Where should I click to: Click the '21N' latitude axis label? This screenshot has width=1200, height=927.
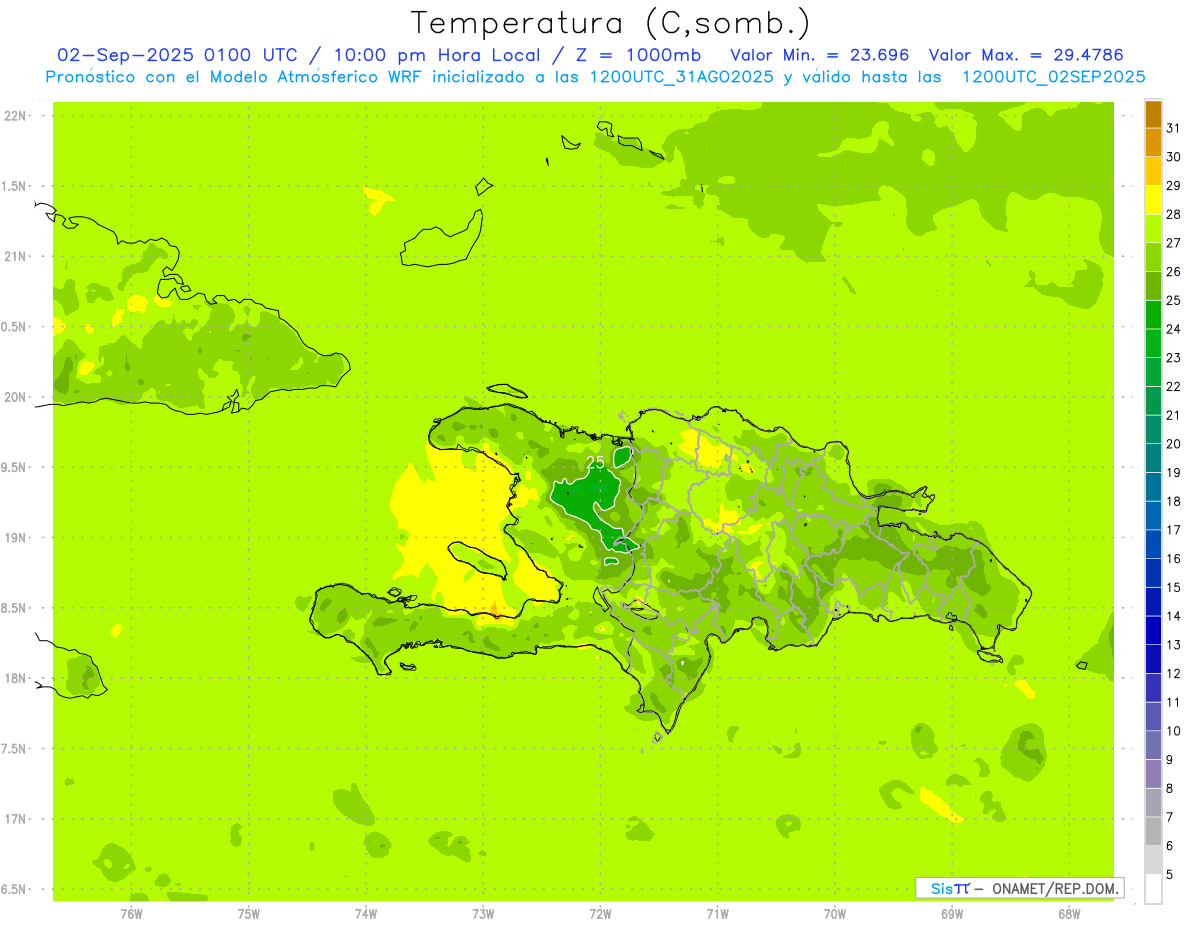click(x=14, y=256)
